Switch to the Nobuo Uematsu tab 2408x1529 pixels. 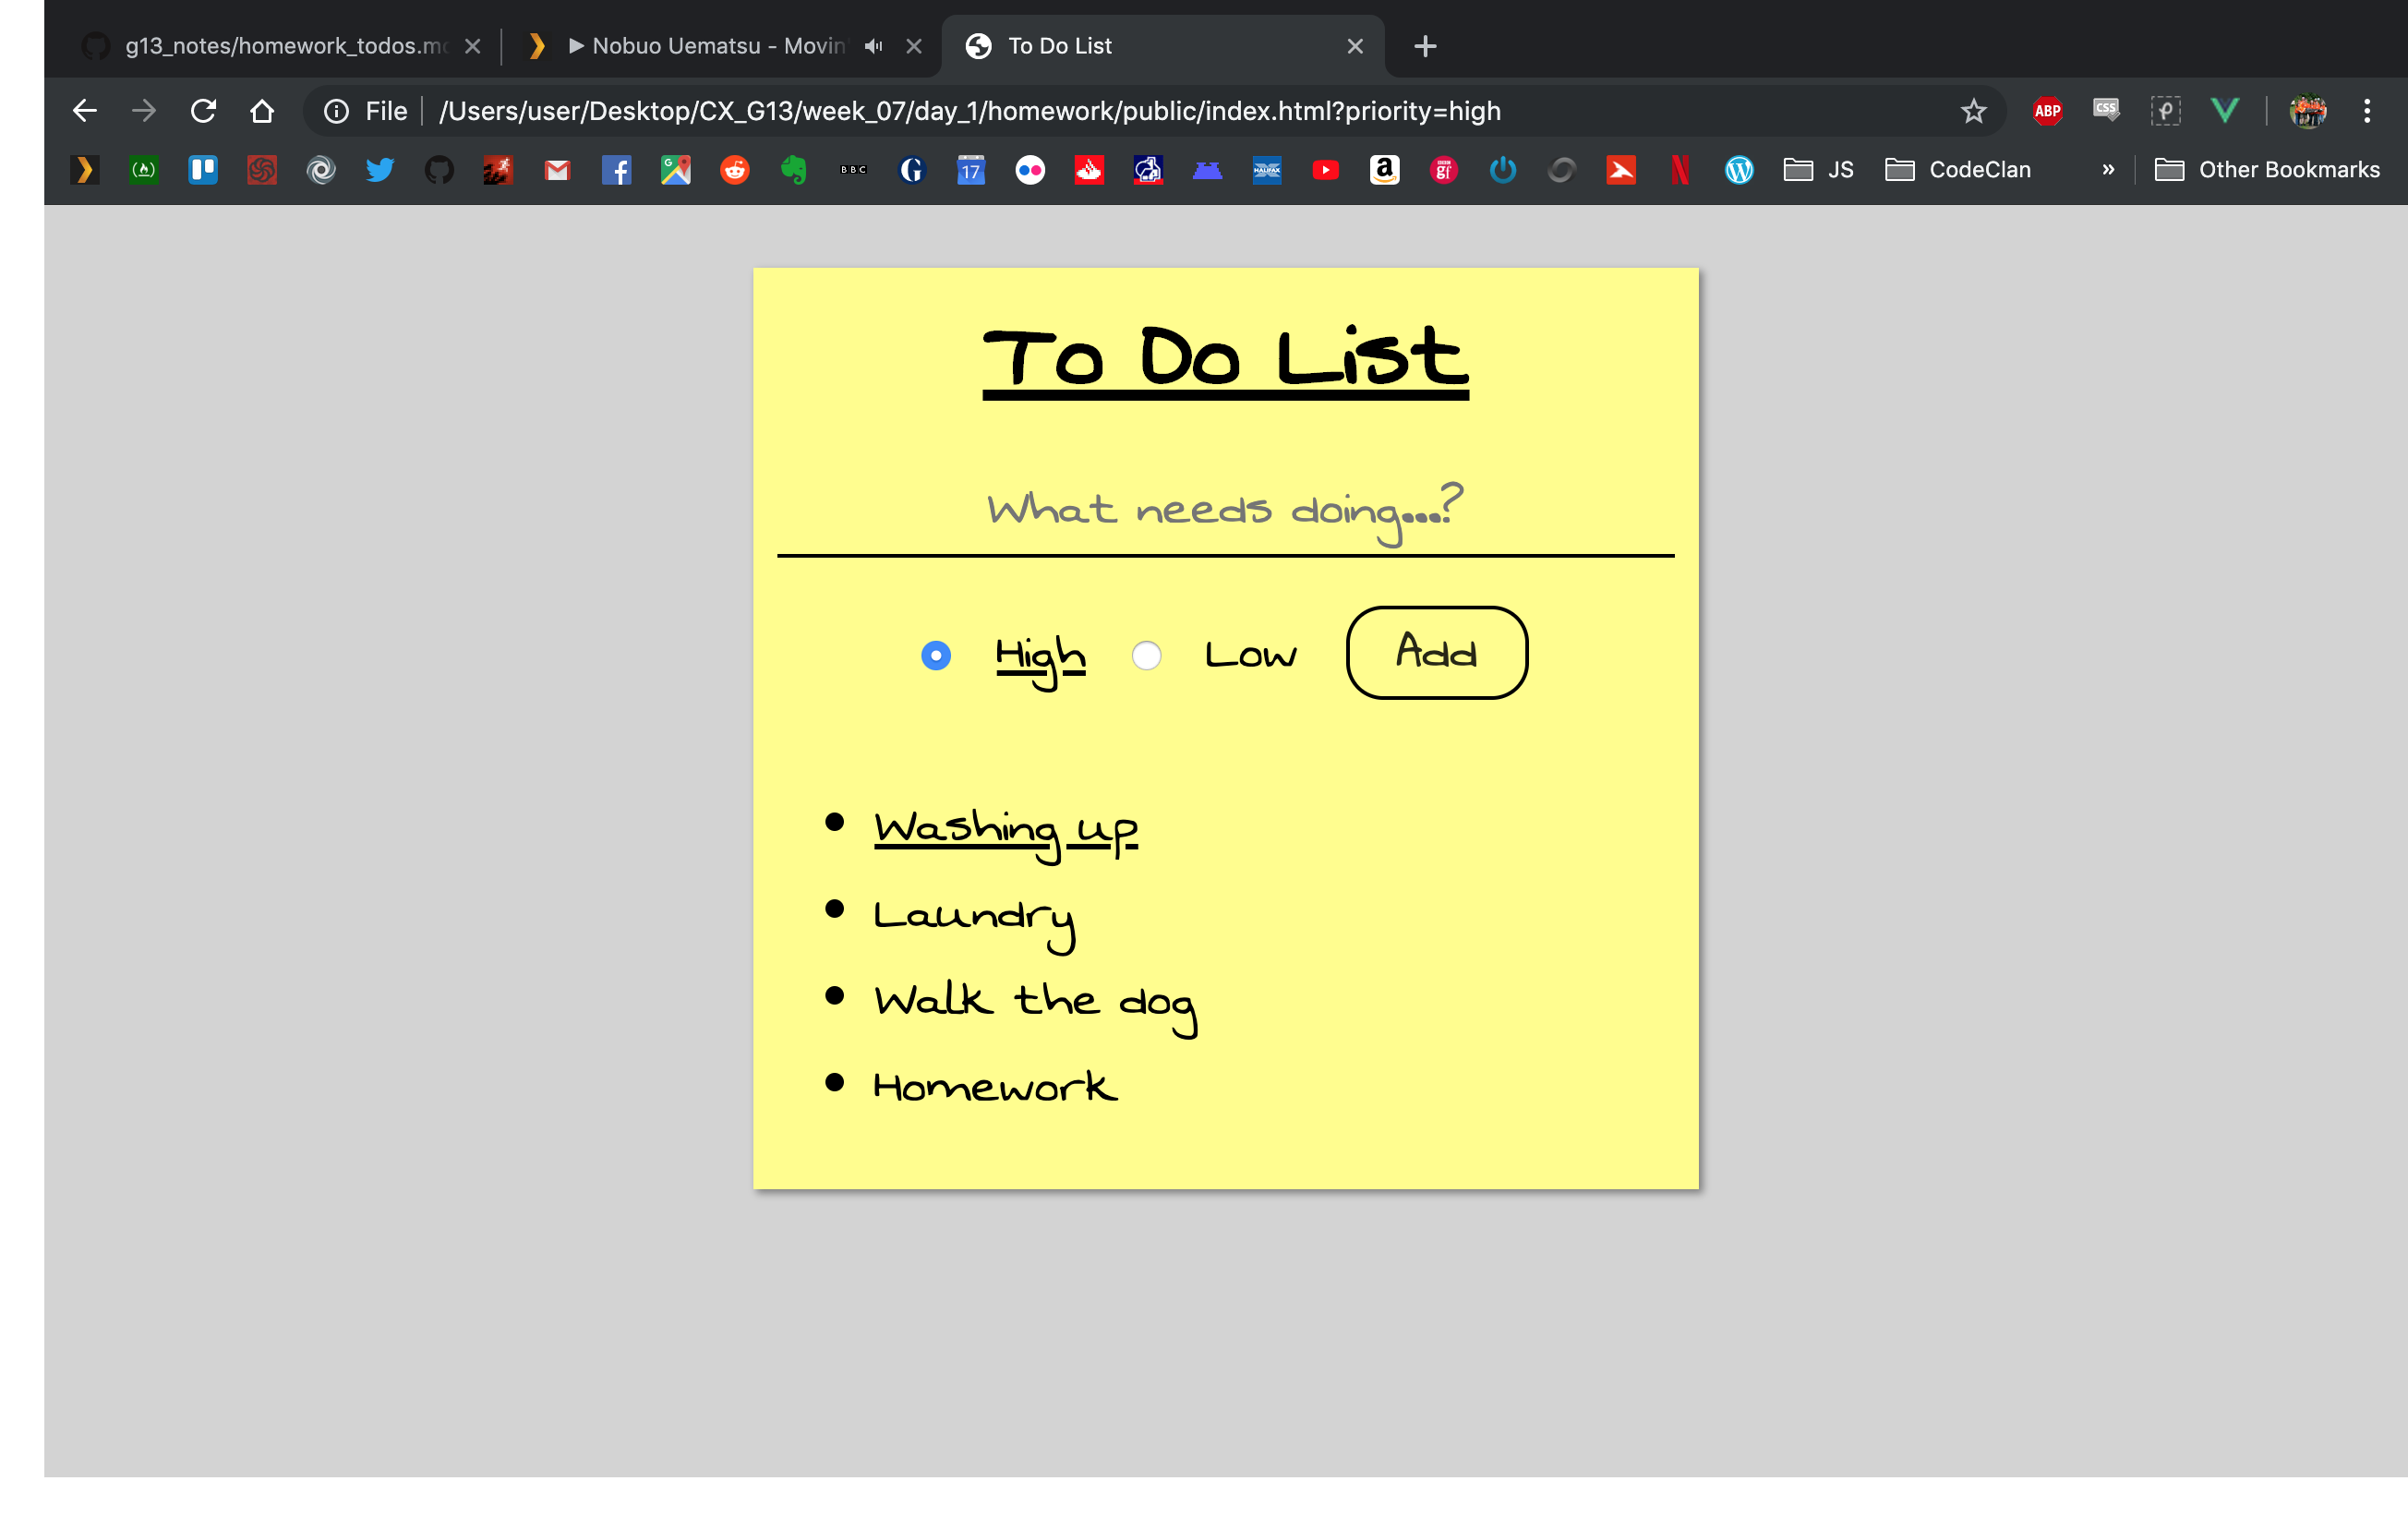(x=705, y=46)
